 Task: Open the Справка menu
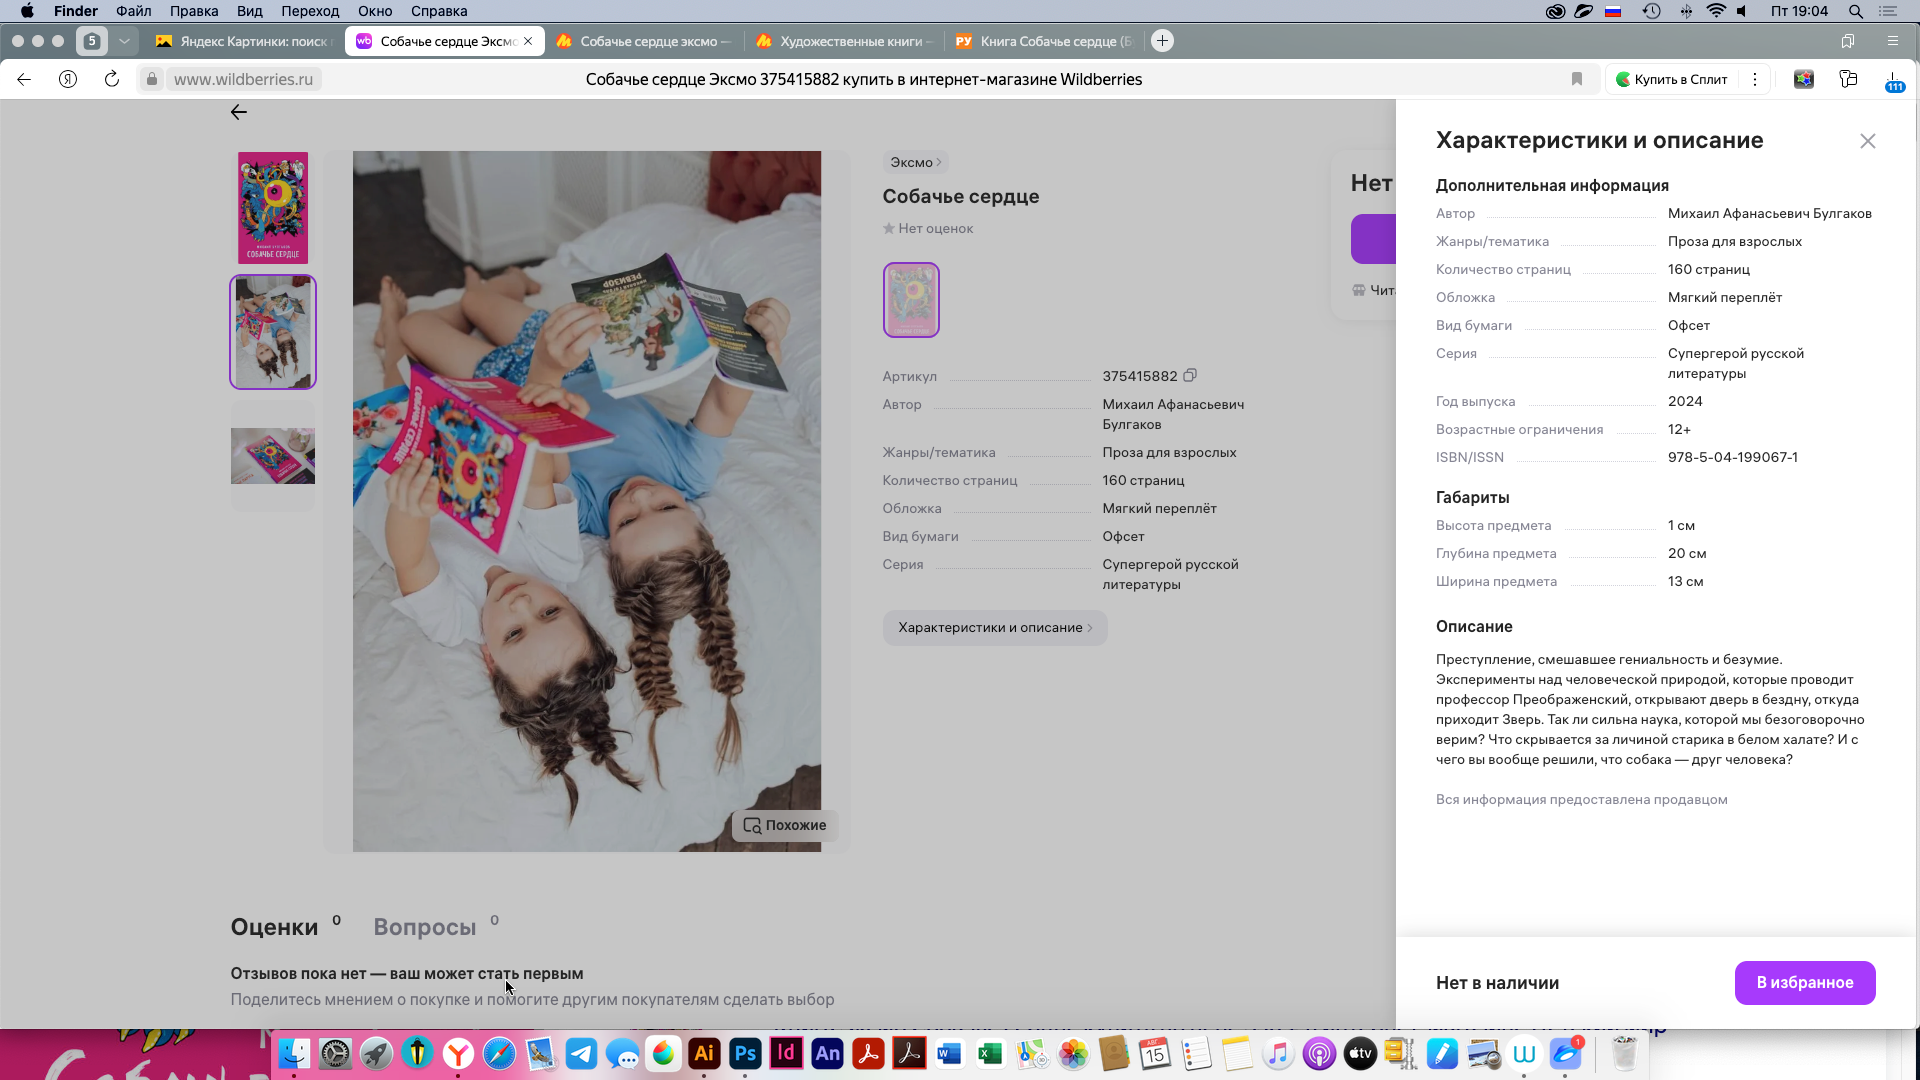(x=439, y=11)
